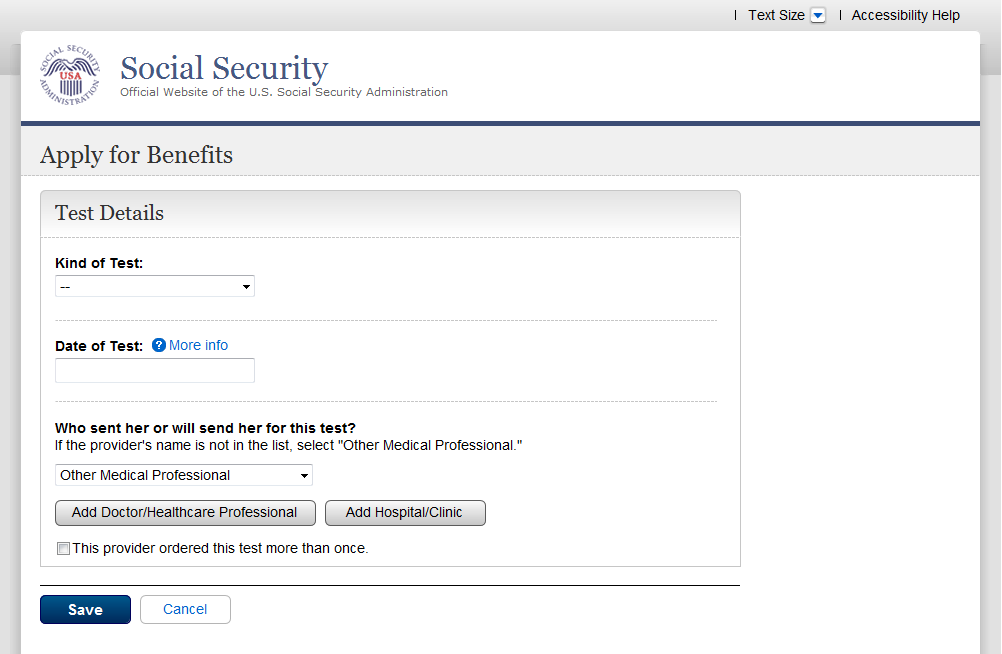Click the Kind of Test label

pyautogui.click(x=99, y=264)
